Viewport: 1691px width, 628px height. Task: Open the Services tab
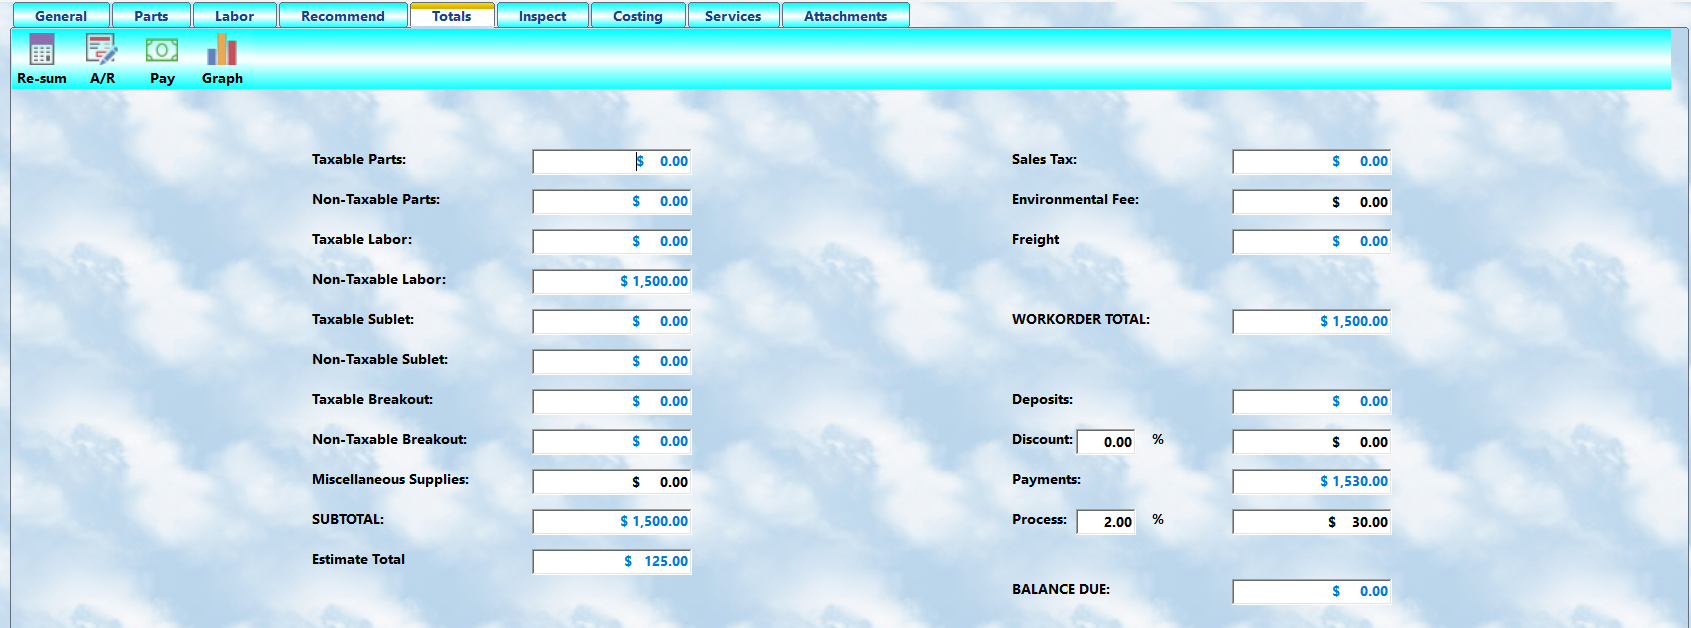733,16
